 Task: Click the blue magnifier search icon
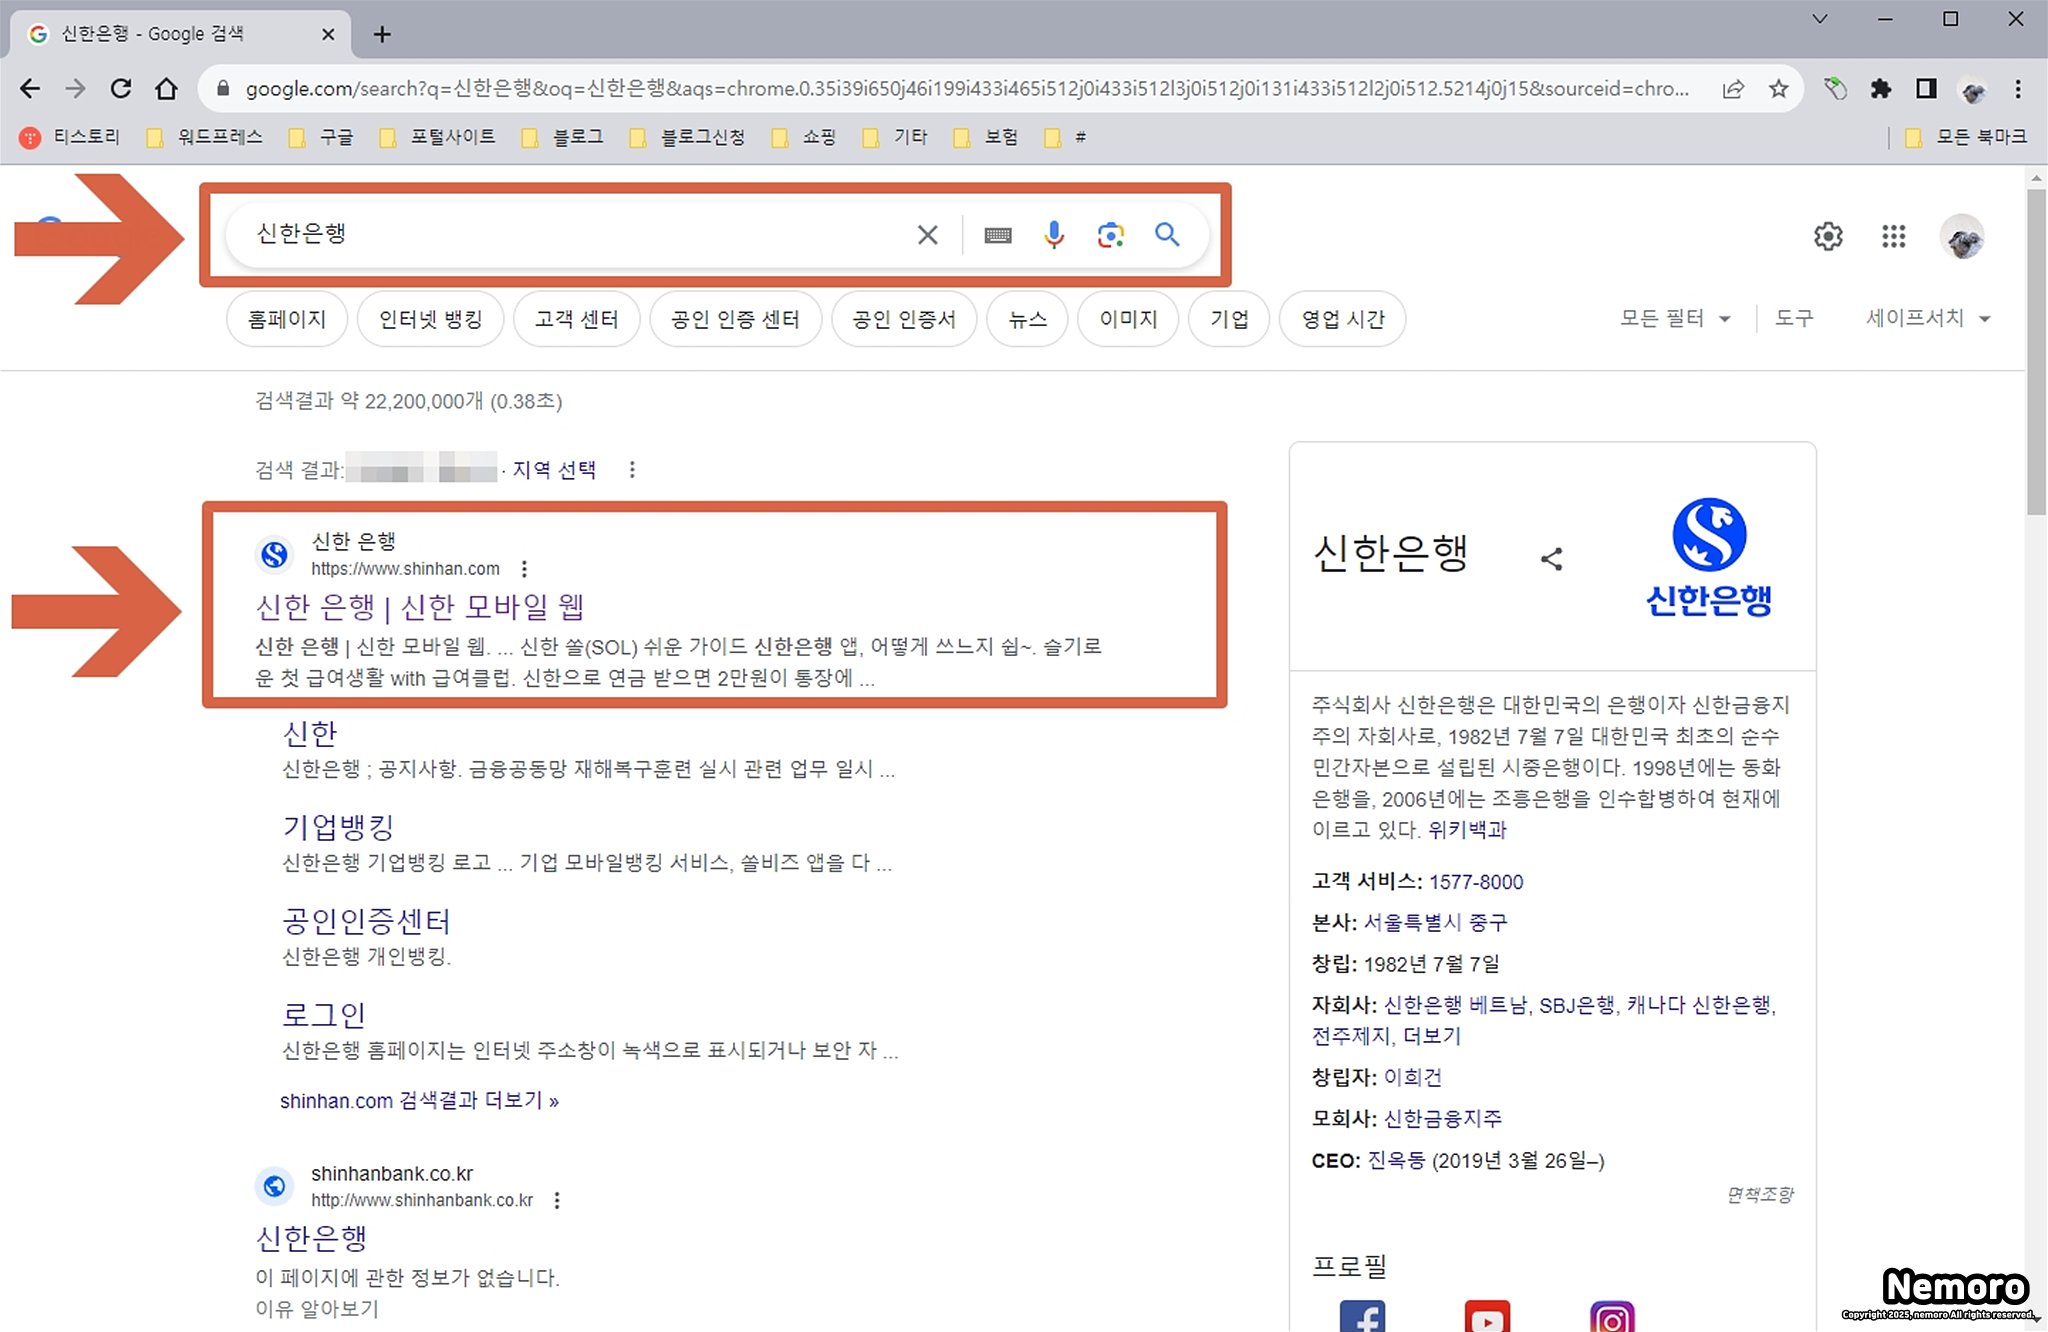pos(1166,235)
